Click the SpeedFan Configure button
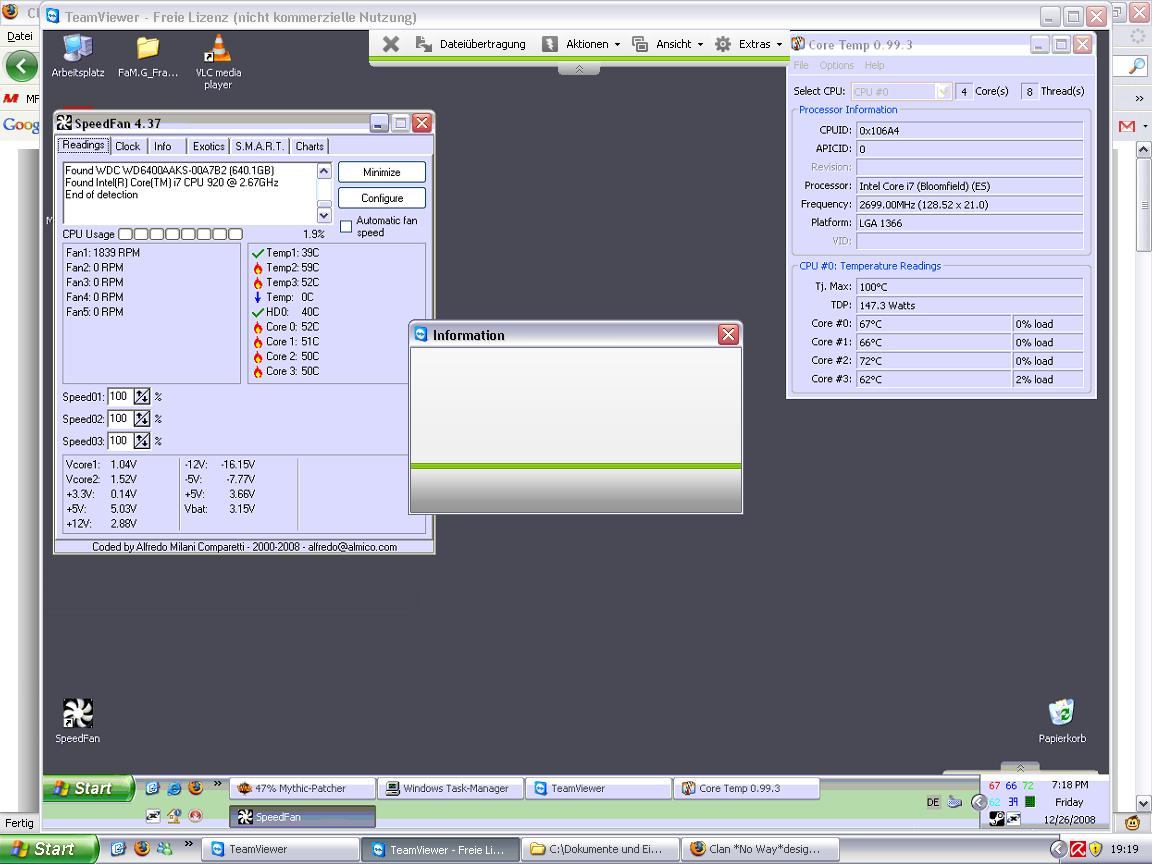 click(x=381, y=198)
